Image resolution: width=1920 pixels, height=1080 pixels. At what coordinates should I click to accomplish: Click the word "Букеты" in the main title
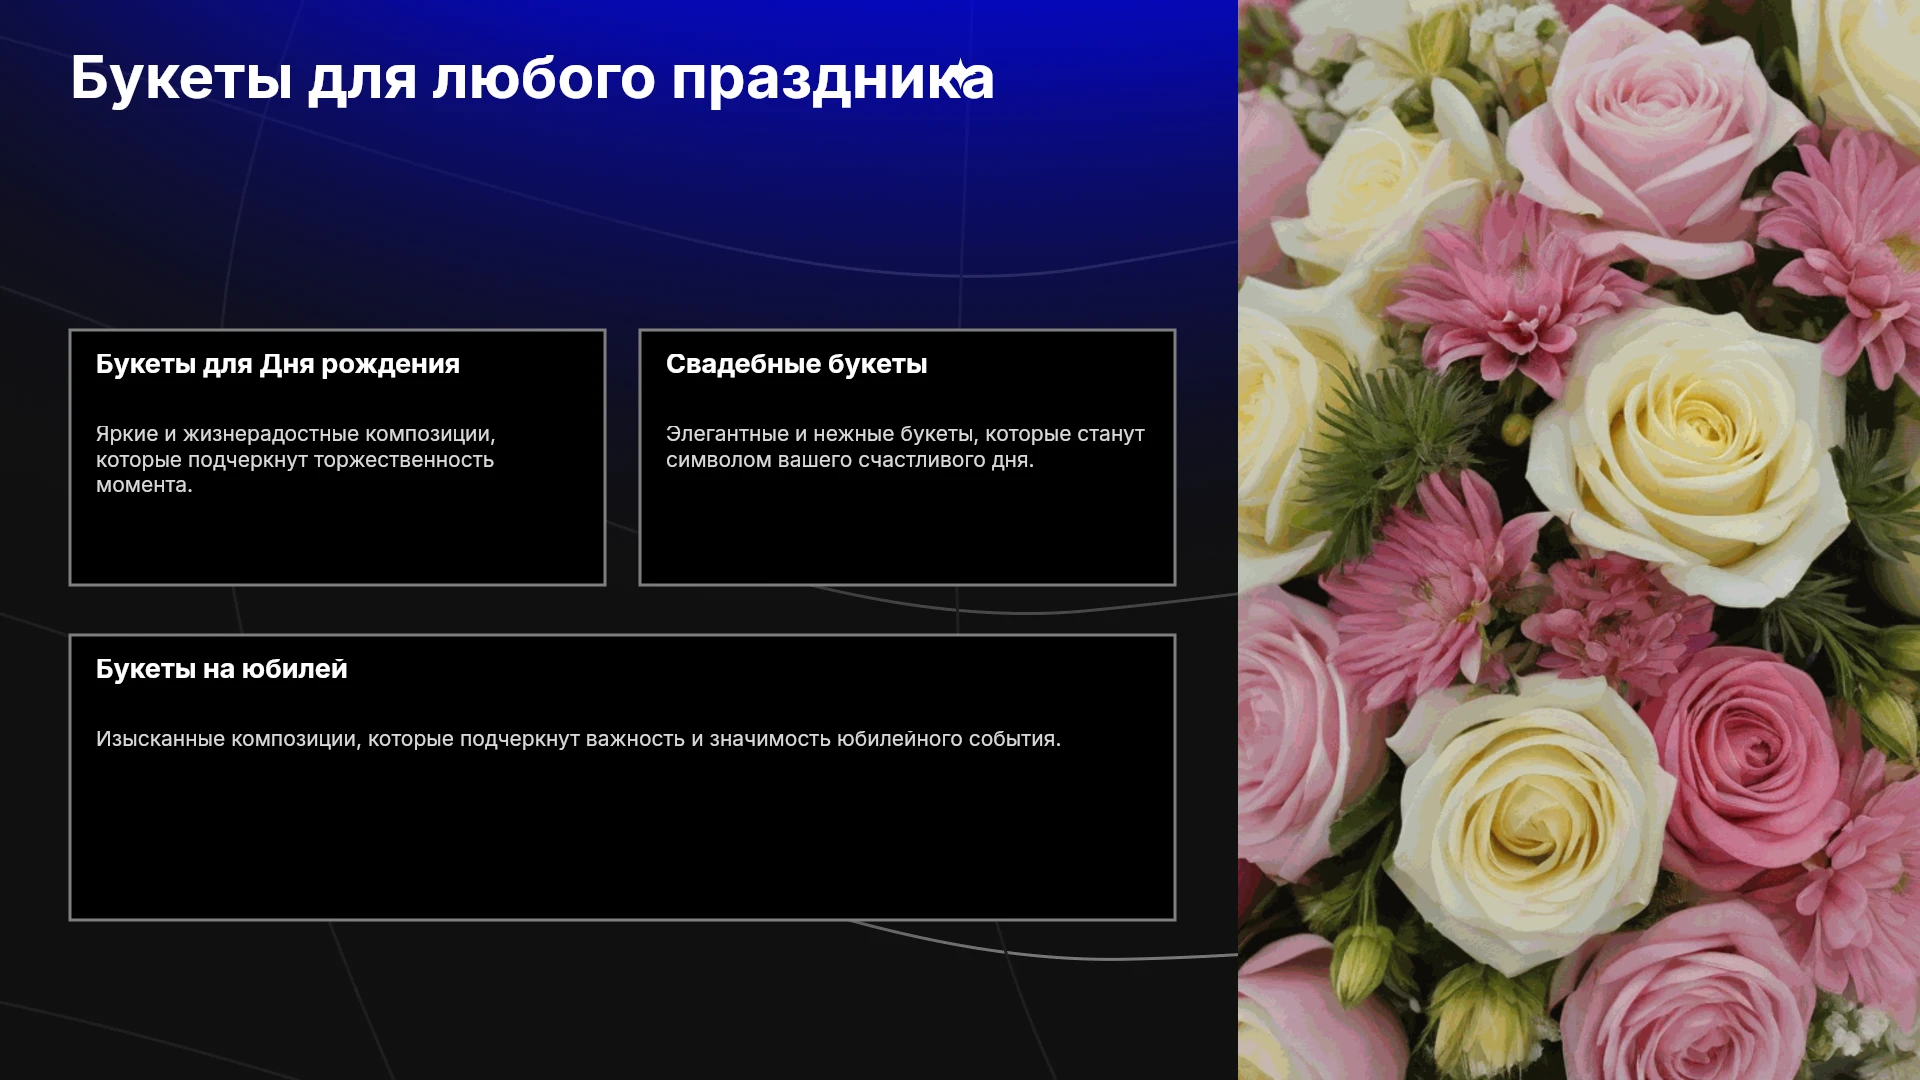pos(181,78)
